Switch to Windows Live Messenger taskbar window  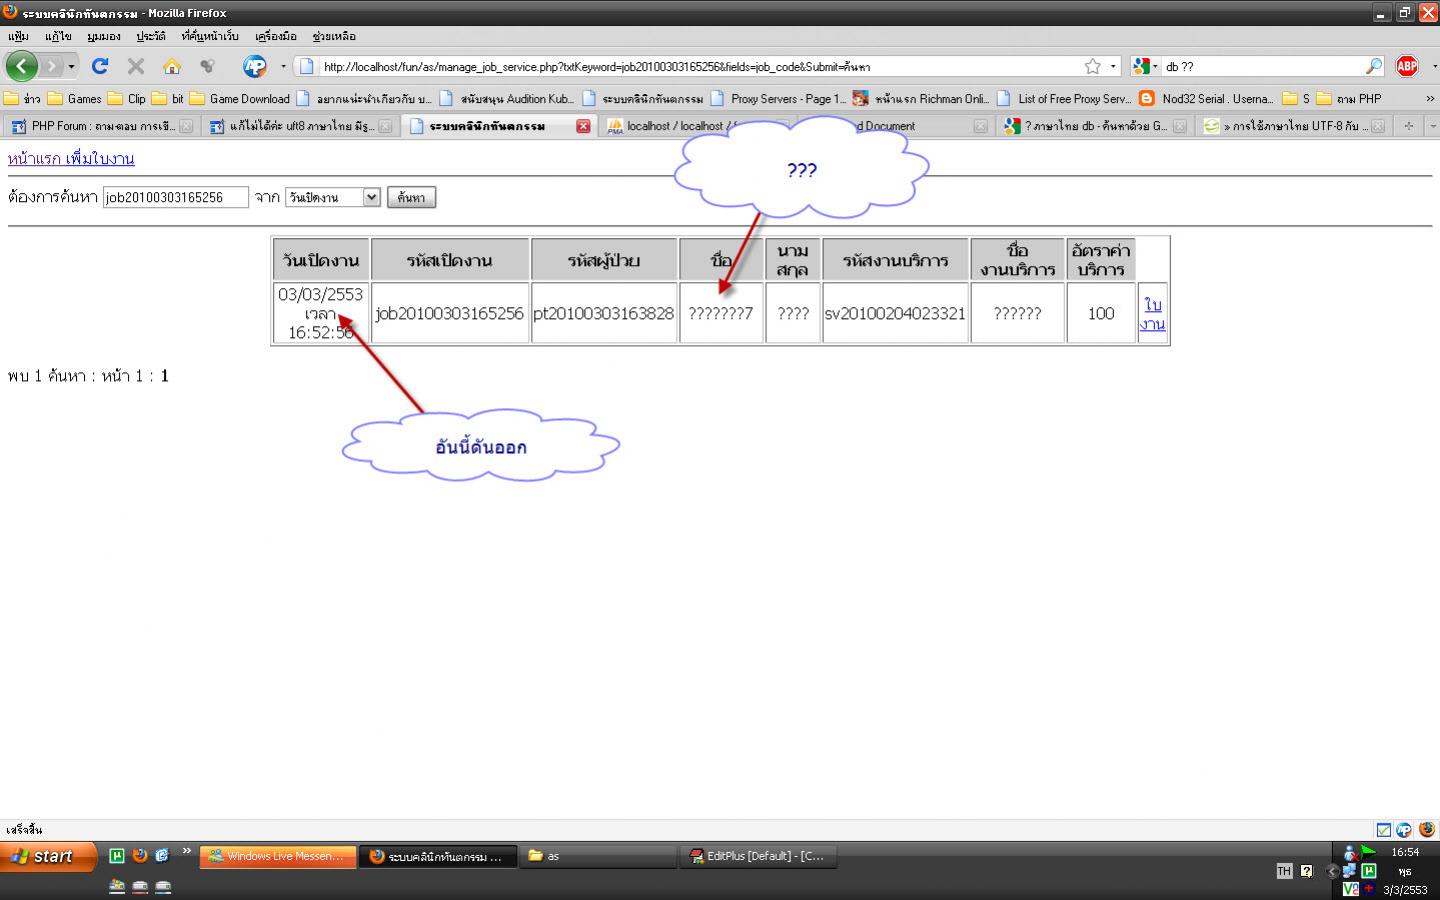tap(278, 856)
